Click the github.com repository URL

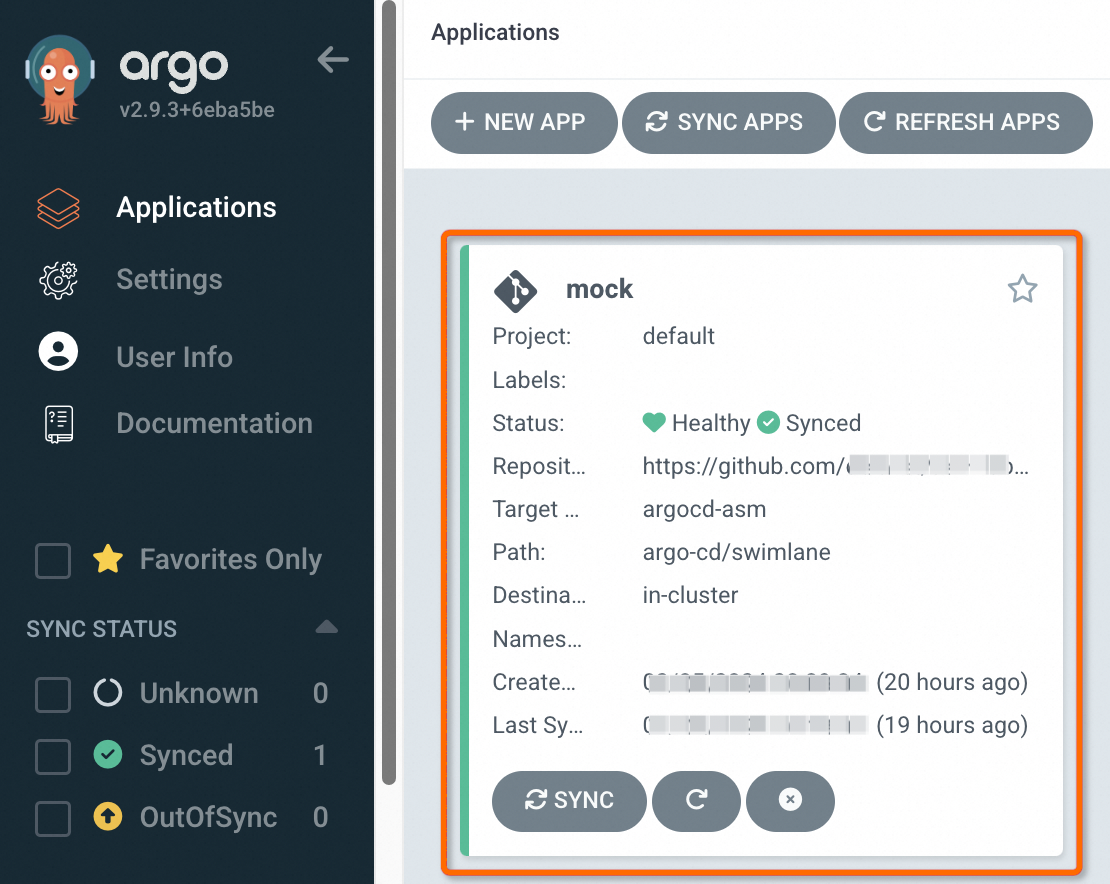835,466
